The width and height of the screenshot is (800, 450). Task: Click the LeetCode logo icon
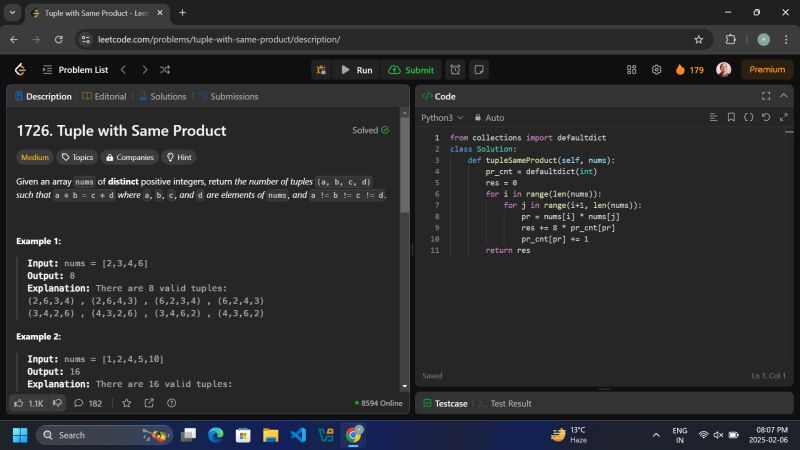(x=20, y=69)
